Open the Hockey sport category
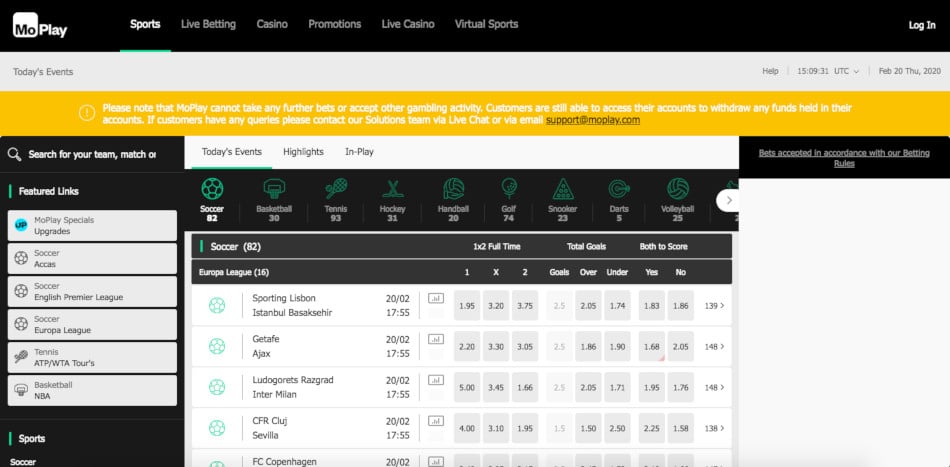The height and width of the screenshot is (467, 950). pos(392,190)
